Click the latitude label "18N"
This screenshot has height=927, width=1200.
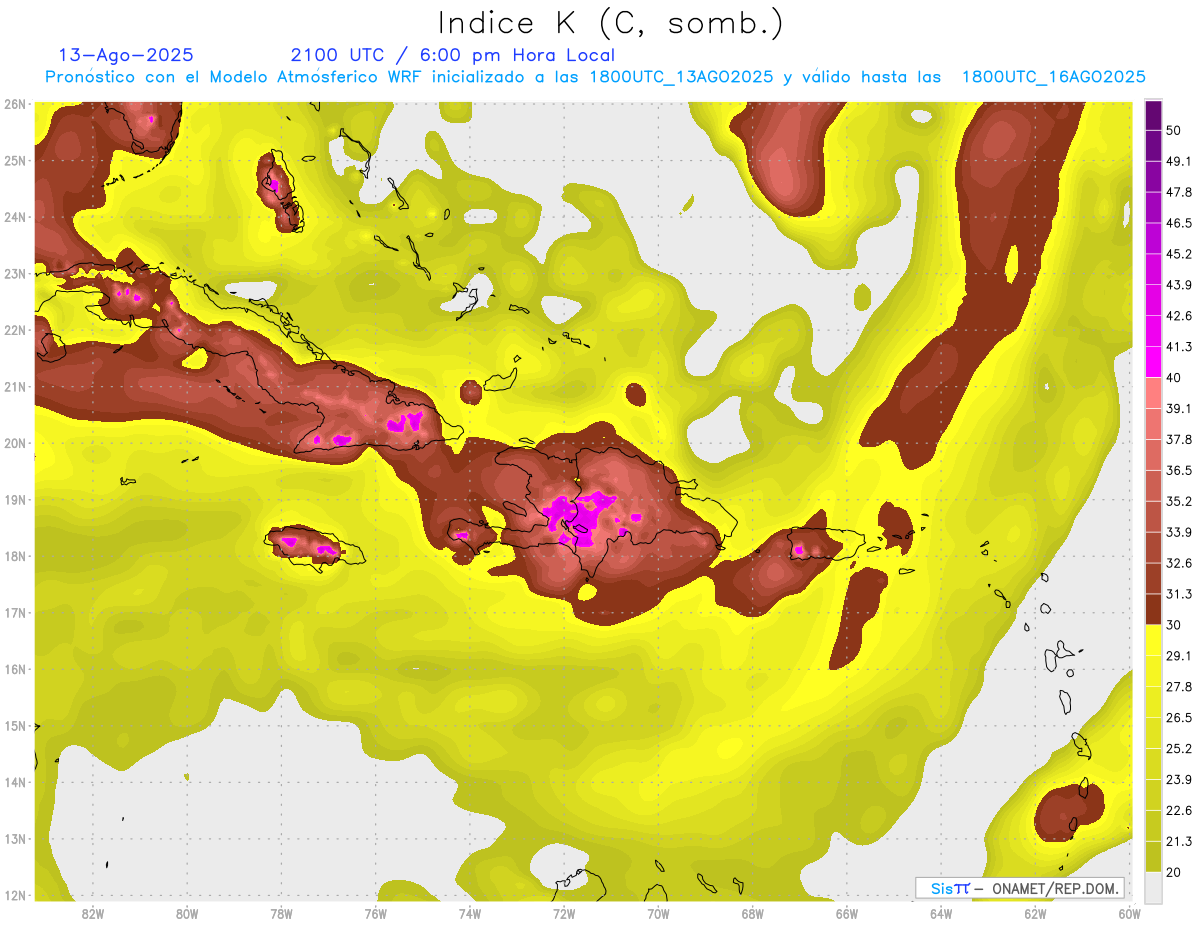(x=15, y=557)
